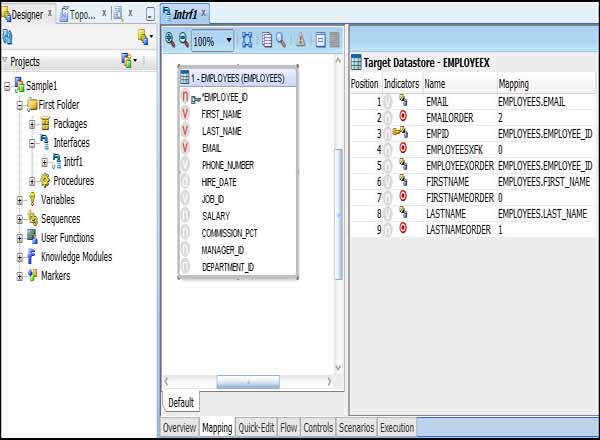Switch to the Flow tab

pos(288,428)
